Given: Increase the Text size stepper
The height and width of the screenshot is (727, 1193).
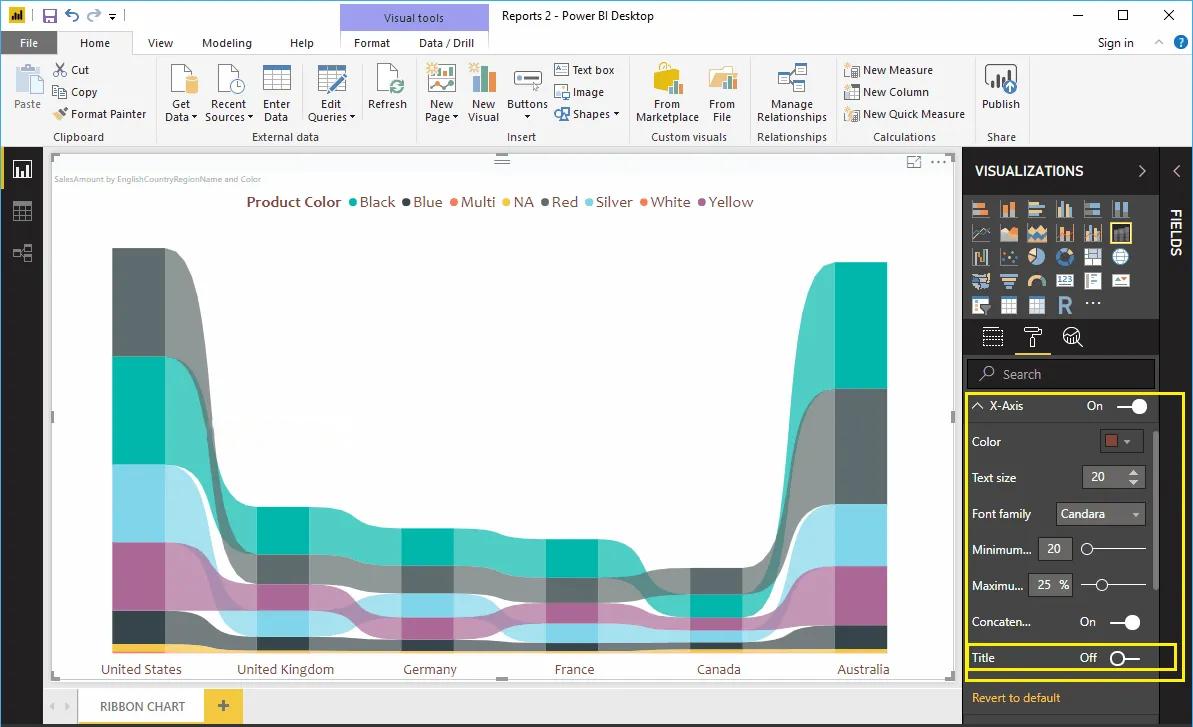Looking at the screenshot, I should [x=1134, y=473].
